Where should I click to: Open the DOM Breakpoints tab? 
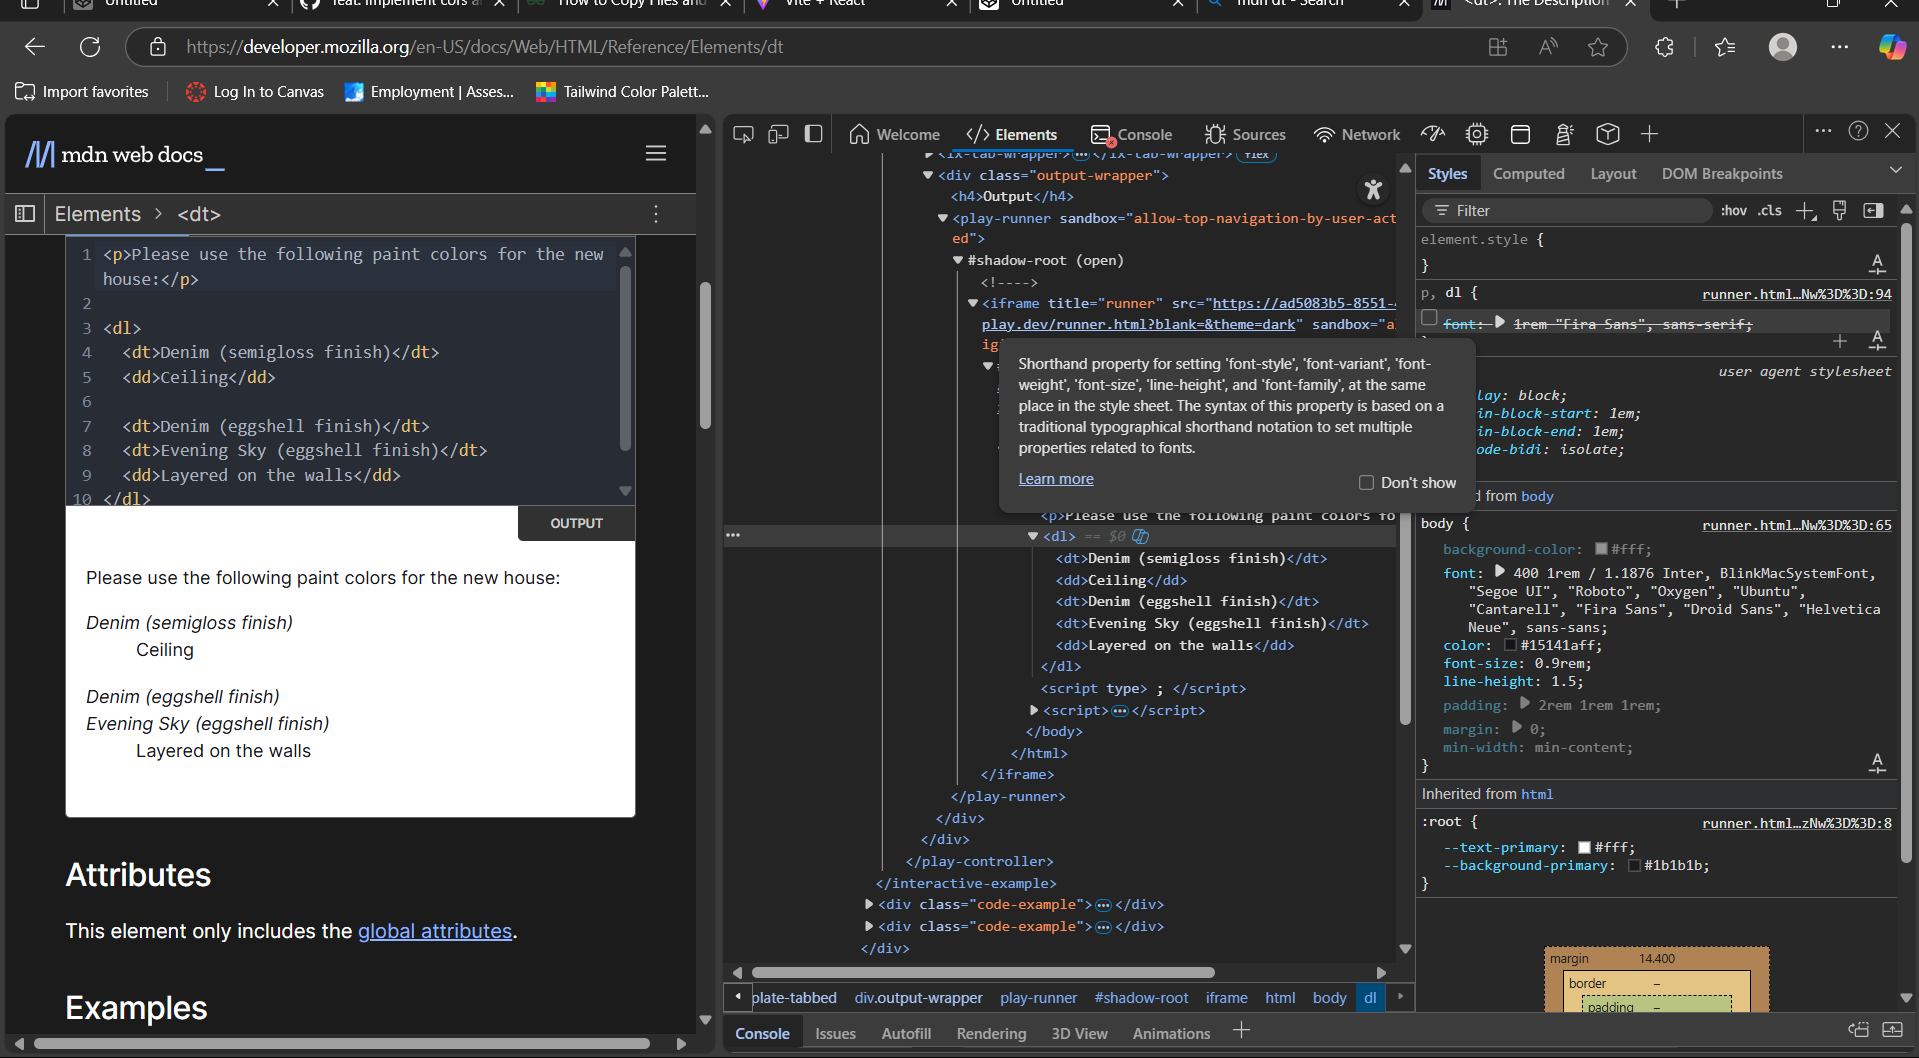click(1722, 174)
